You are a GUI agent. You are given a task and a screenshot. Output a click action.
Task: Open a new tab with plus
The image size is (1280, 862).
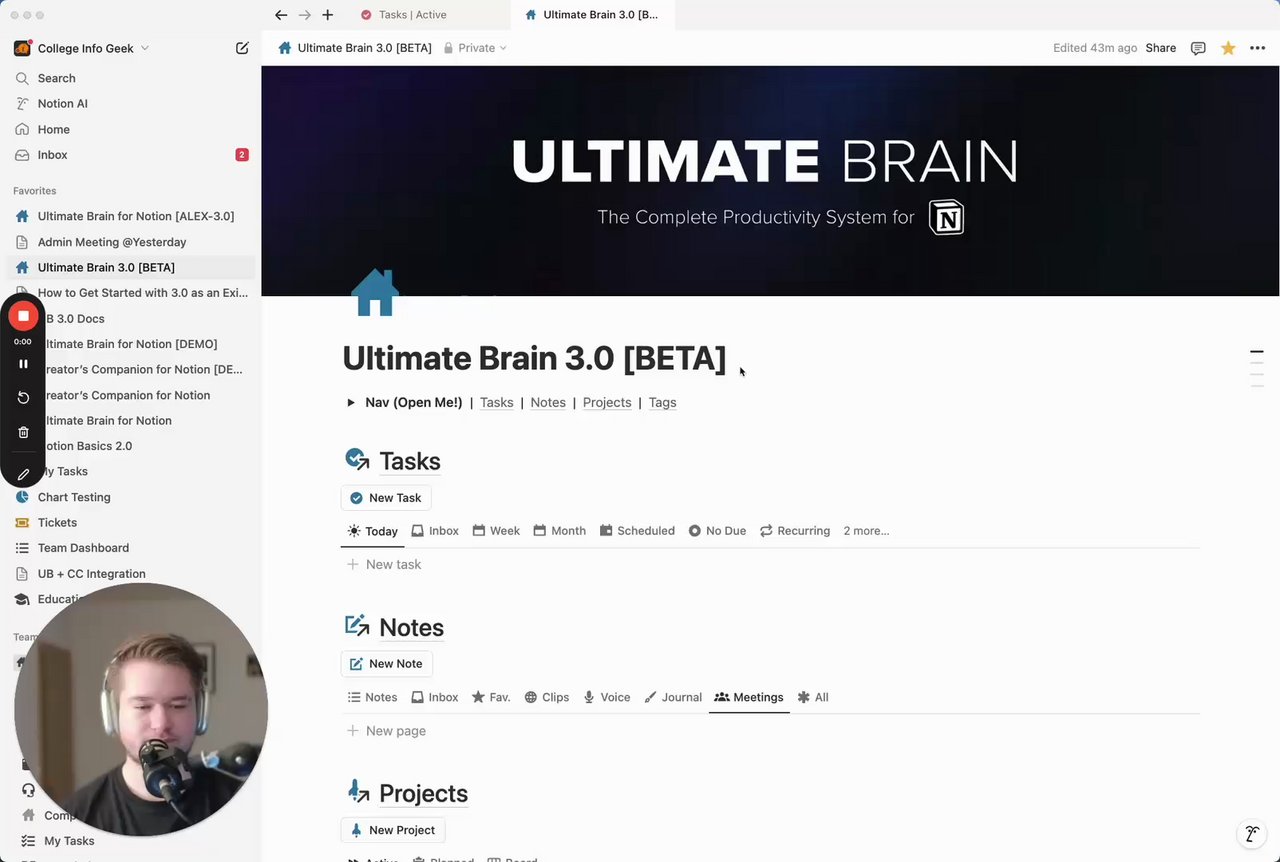[x=327, y=15]
